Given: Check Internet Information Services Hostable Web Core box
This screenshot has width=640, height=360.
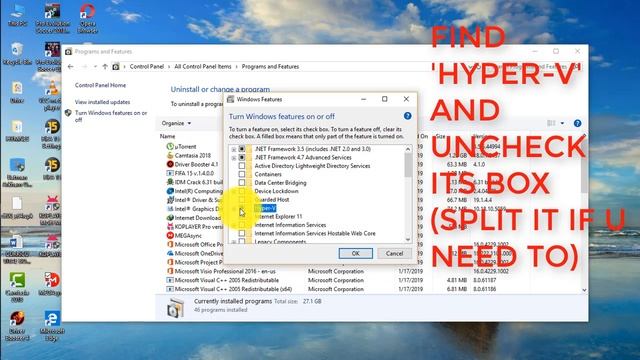Looking at the screenshot, I should 242,233.
